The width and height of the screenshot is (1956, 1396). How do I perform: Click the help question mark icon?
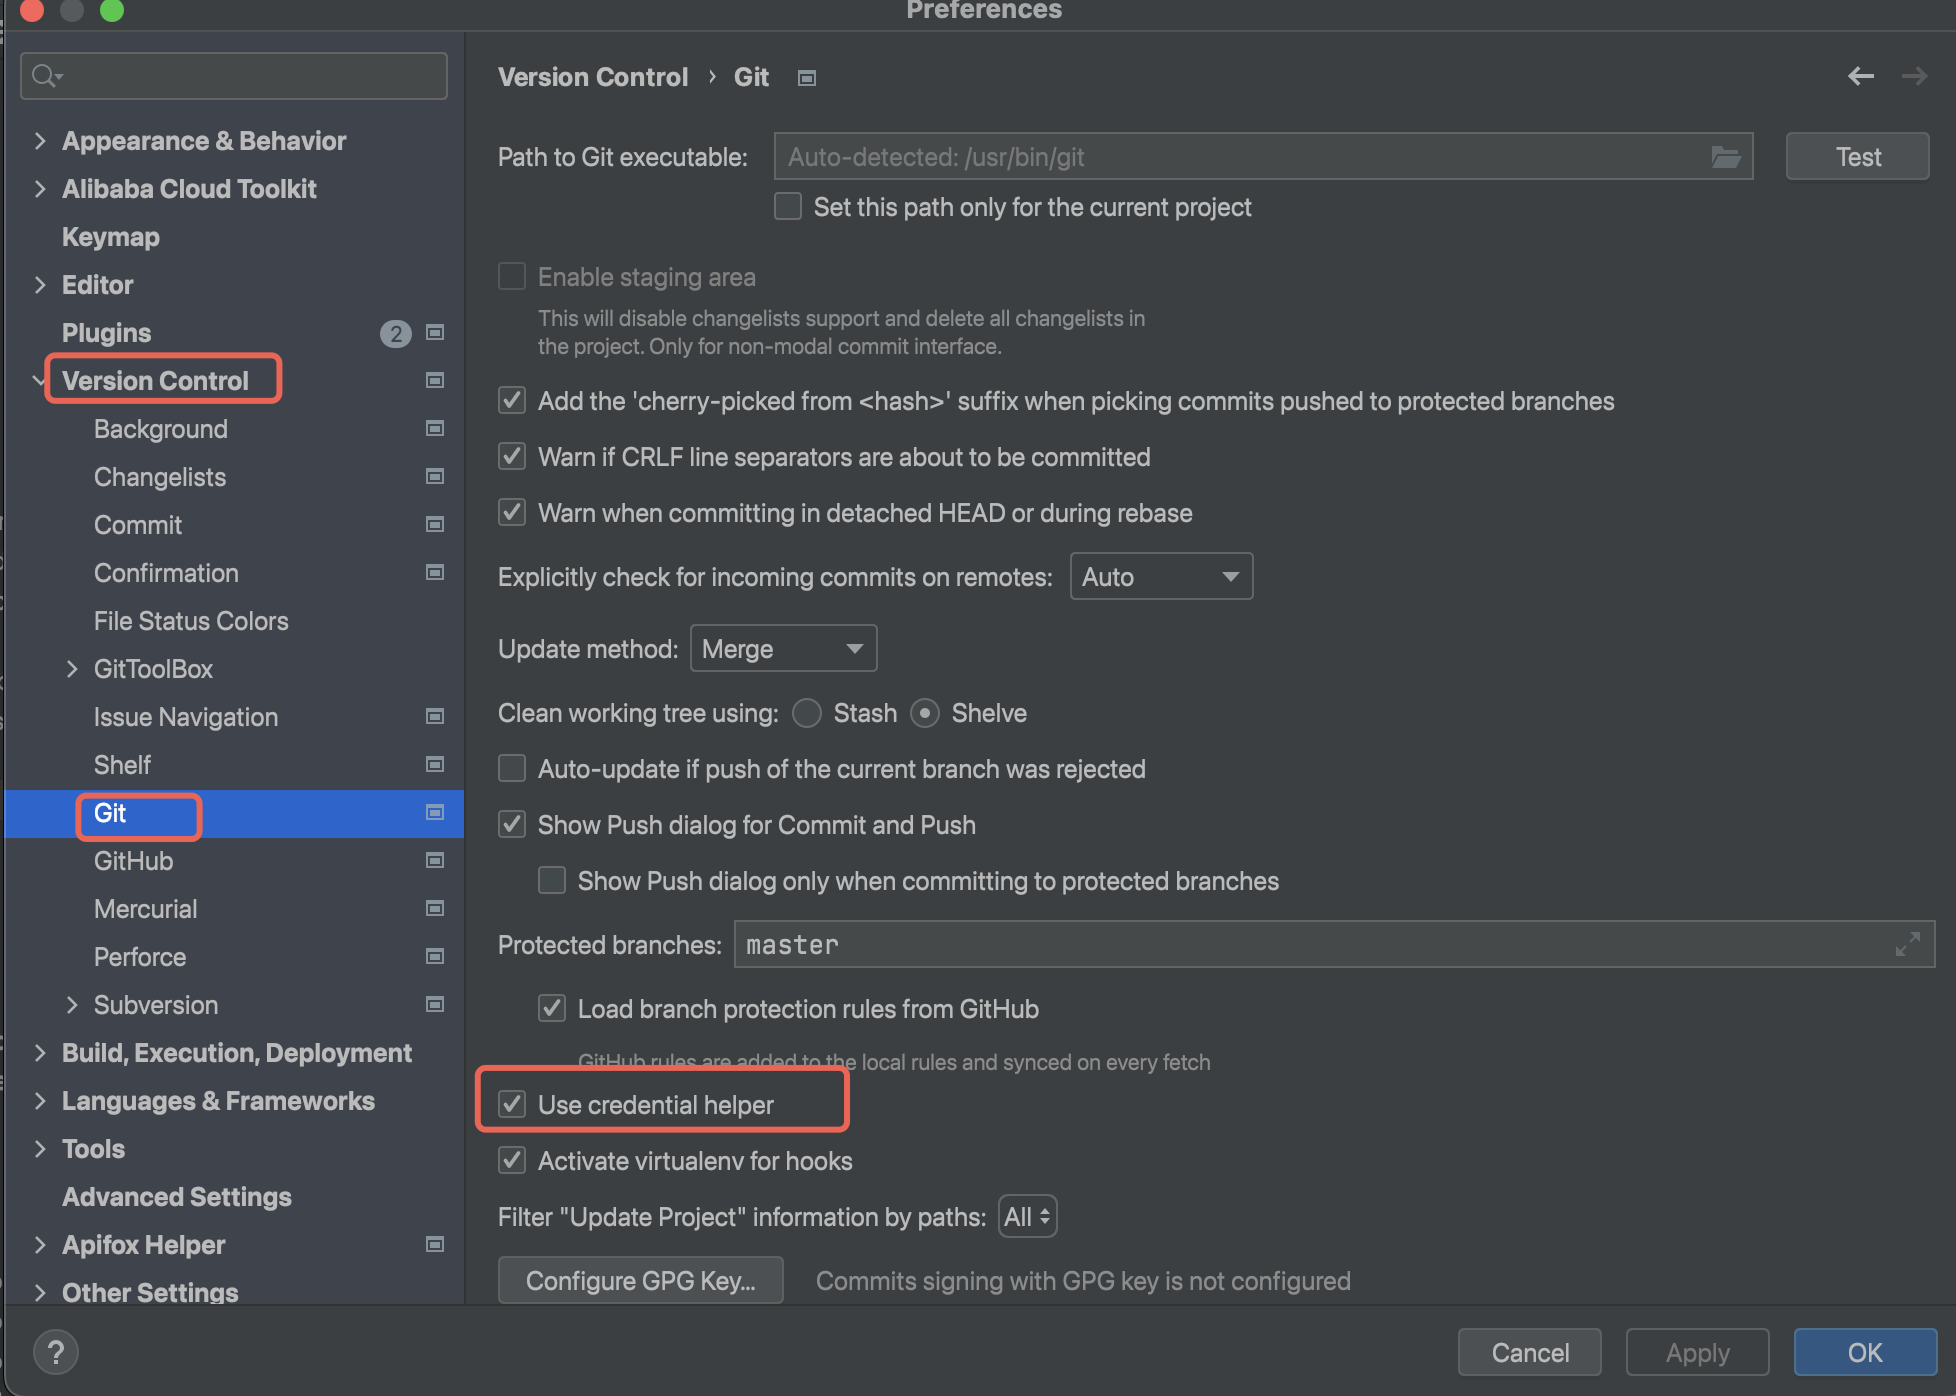(56, 1352)
